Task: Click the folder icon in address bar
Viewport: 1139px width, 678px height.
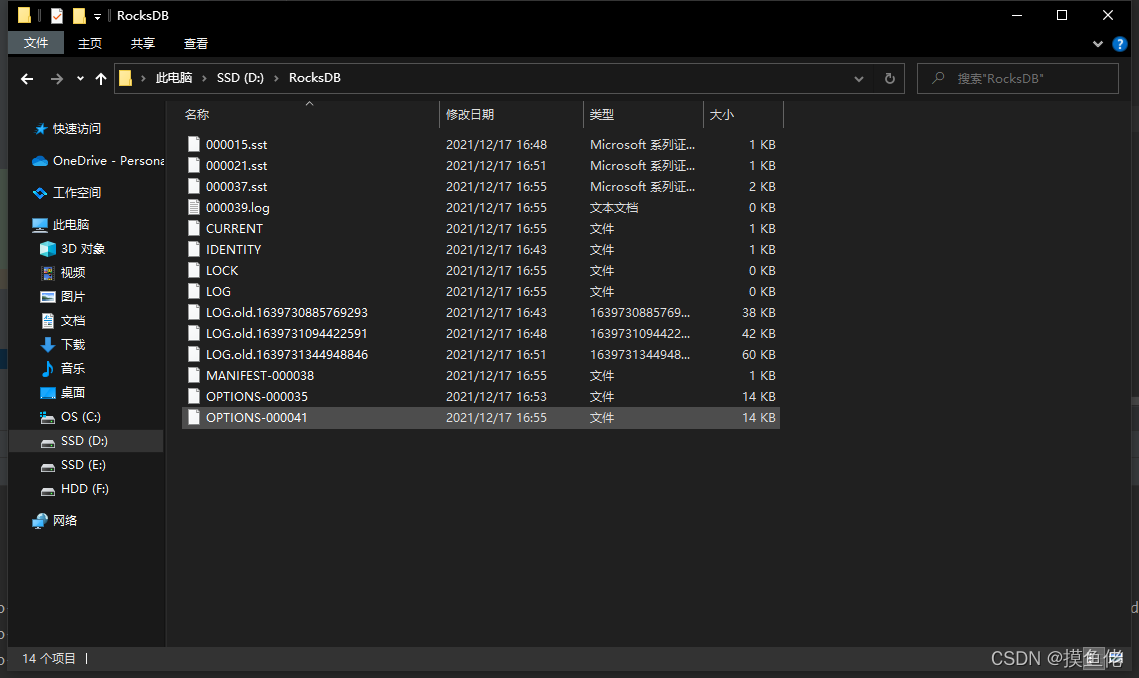Action: click(126, 78)
